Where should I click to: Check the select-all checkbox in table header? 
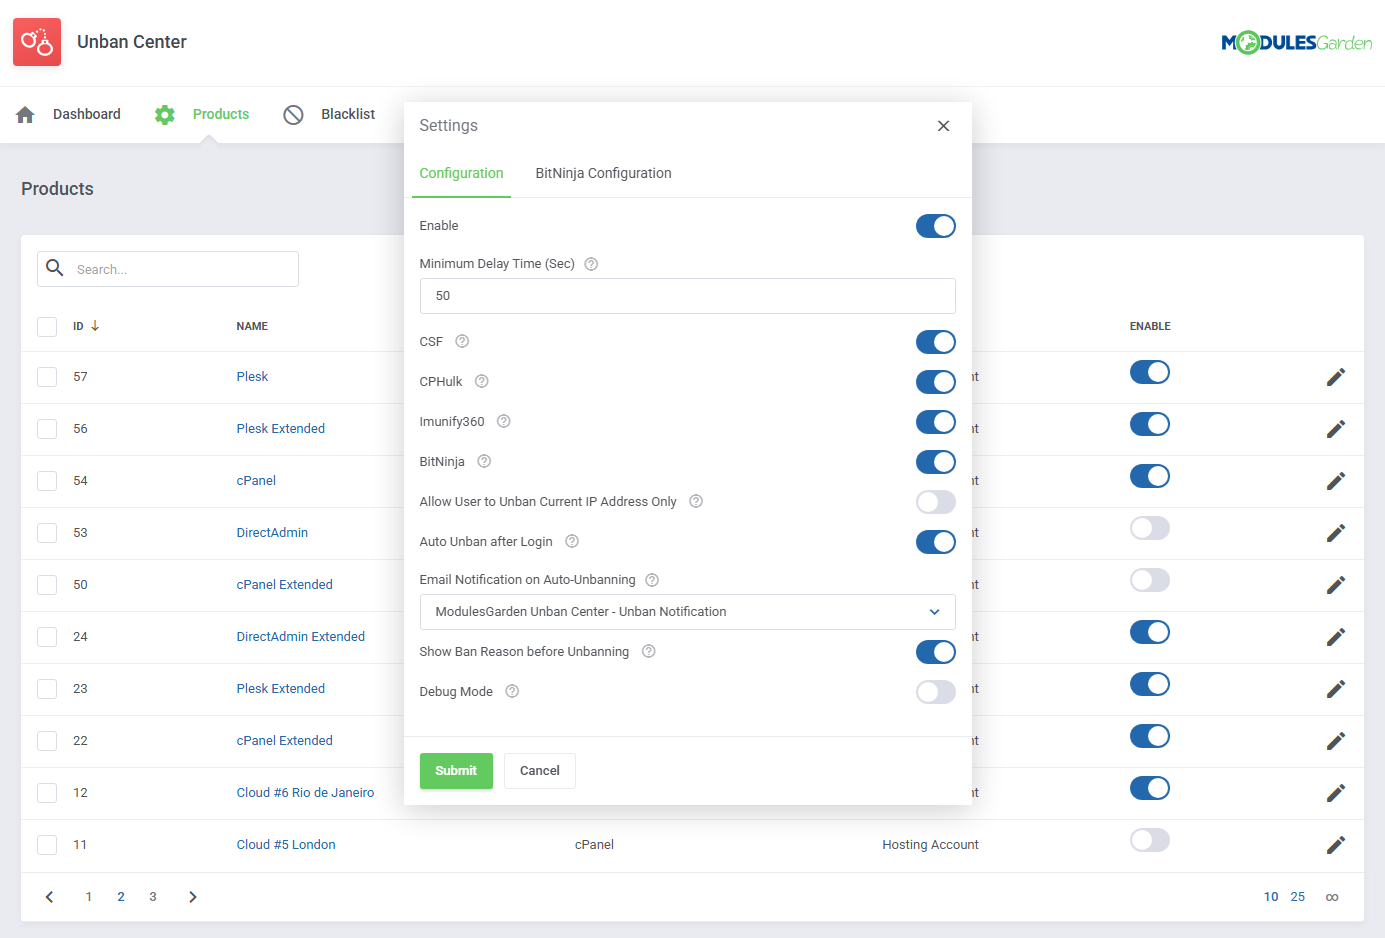[x=46, y=326]
